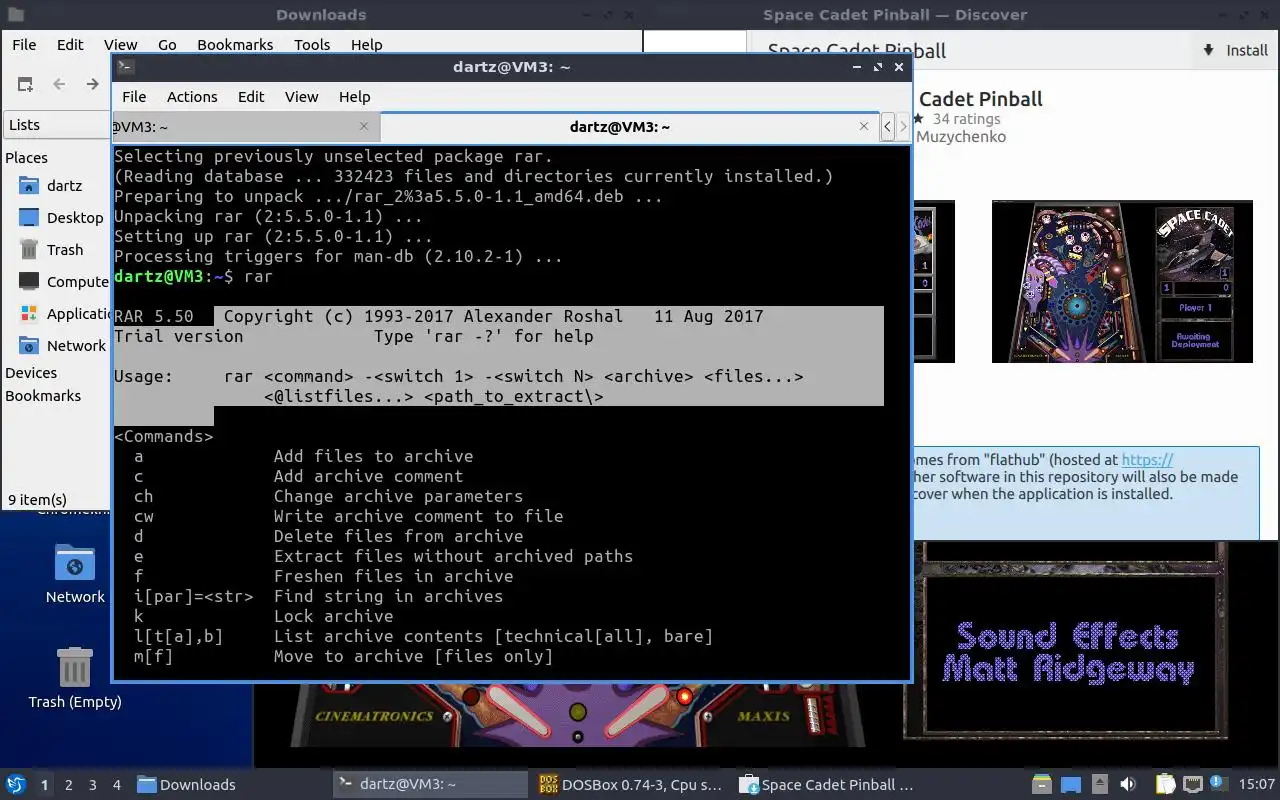Click the 'dartz@VM3:~$ rar' prompt line

[x=193, y=276]
